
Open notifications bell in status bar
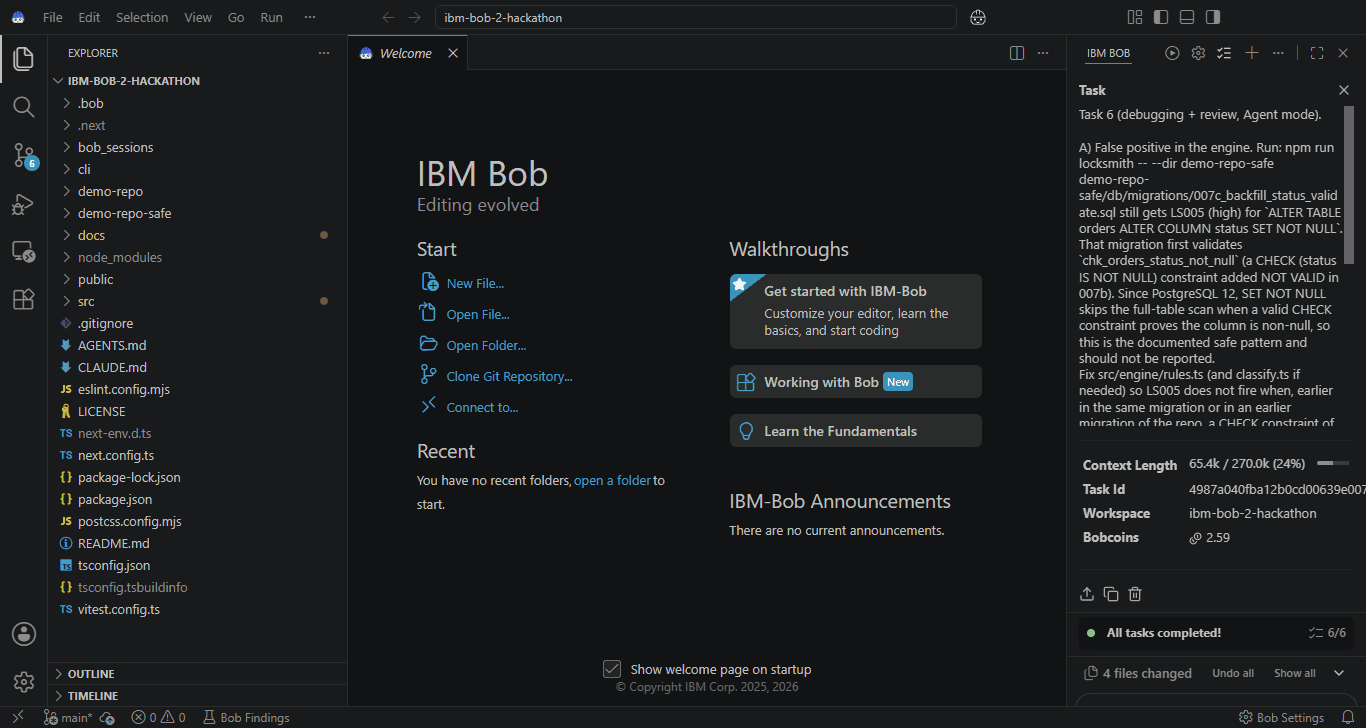click(1348, 717)
